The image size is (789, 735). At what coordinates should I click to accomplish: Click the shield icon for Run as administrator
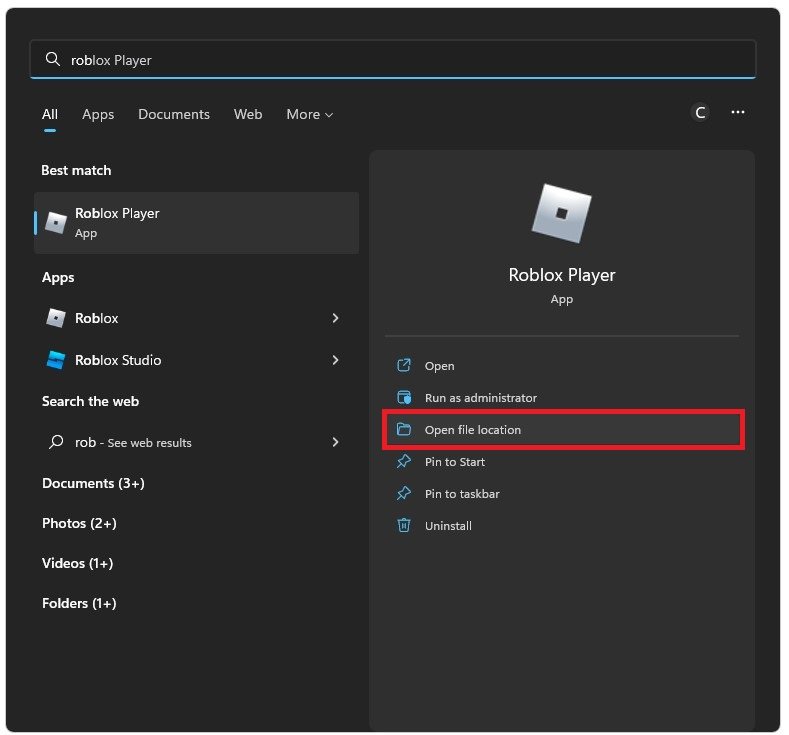(x=404, y=398)
